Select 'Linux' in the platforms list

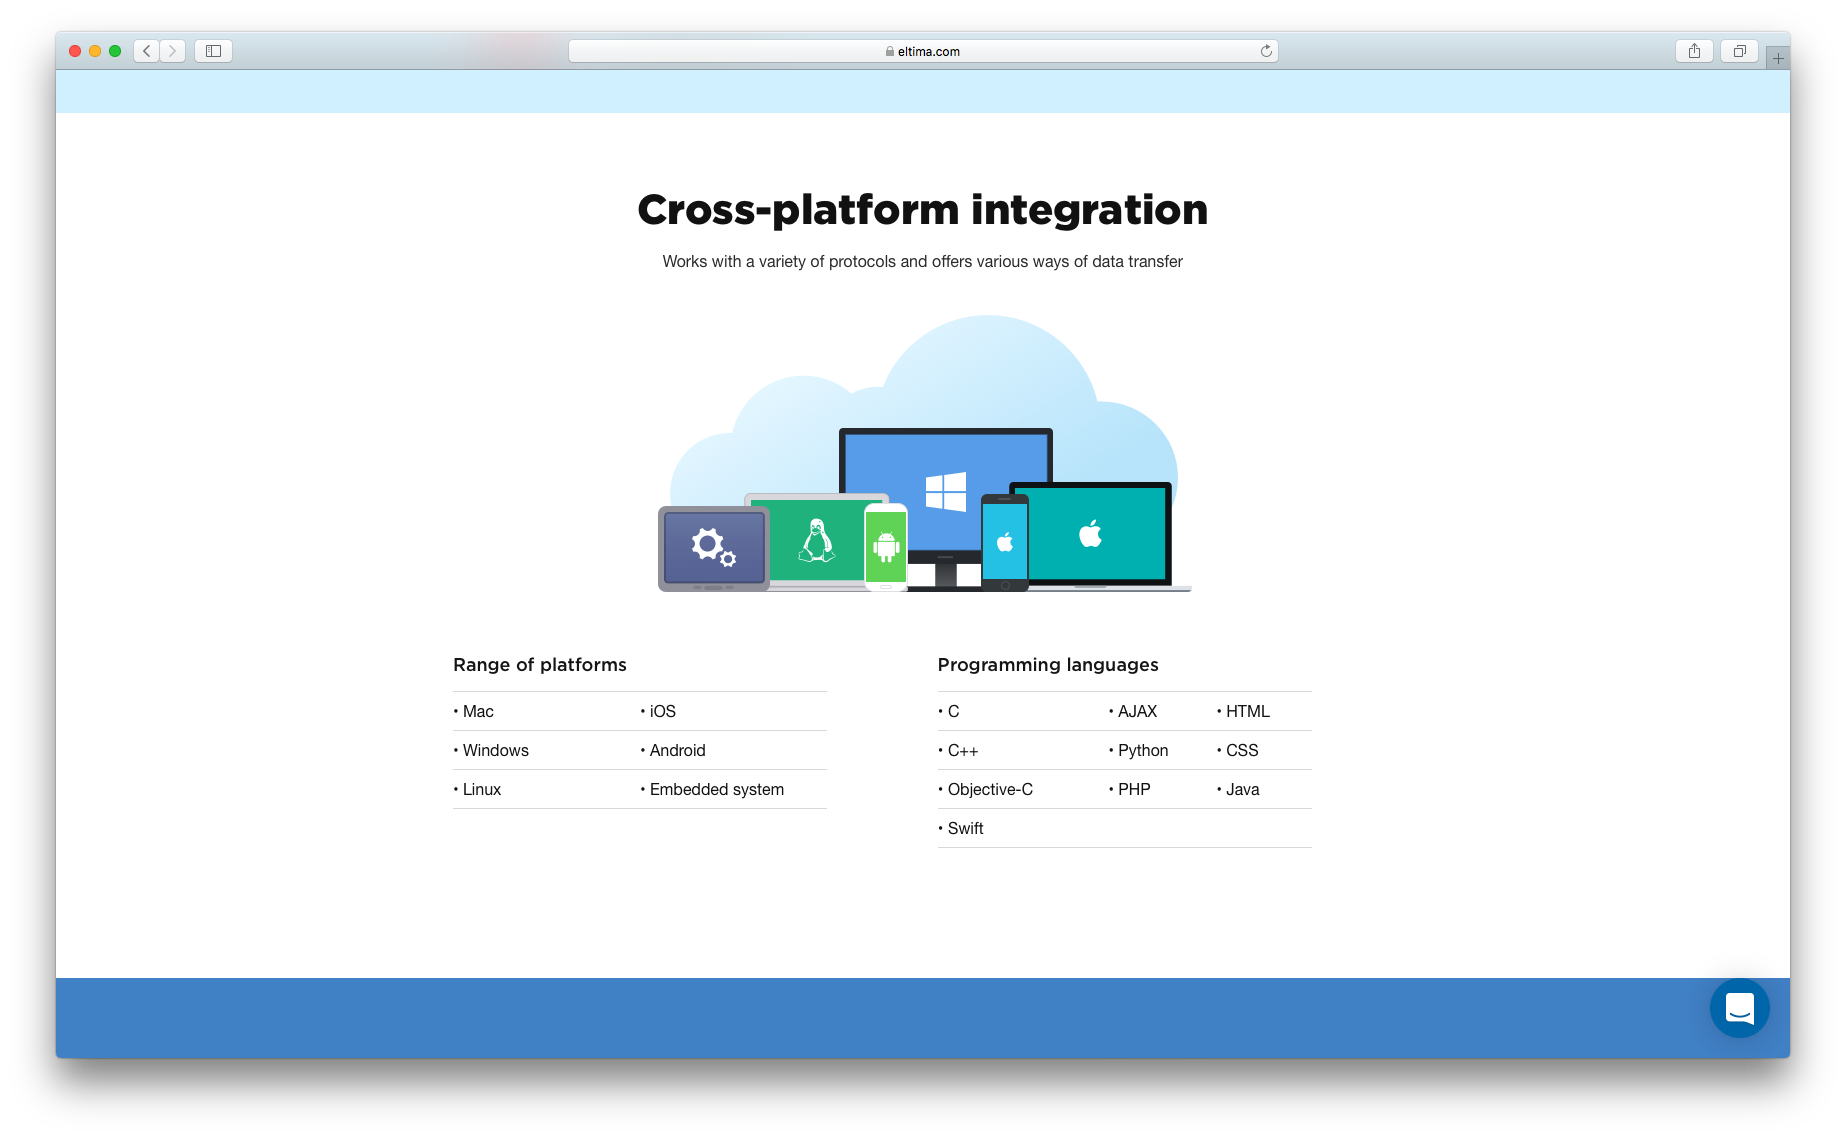482,789
